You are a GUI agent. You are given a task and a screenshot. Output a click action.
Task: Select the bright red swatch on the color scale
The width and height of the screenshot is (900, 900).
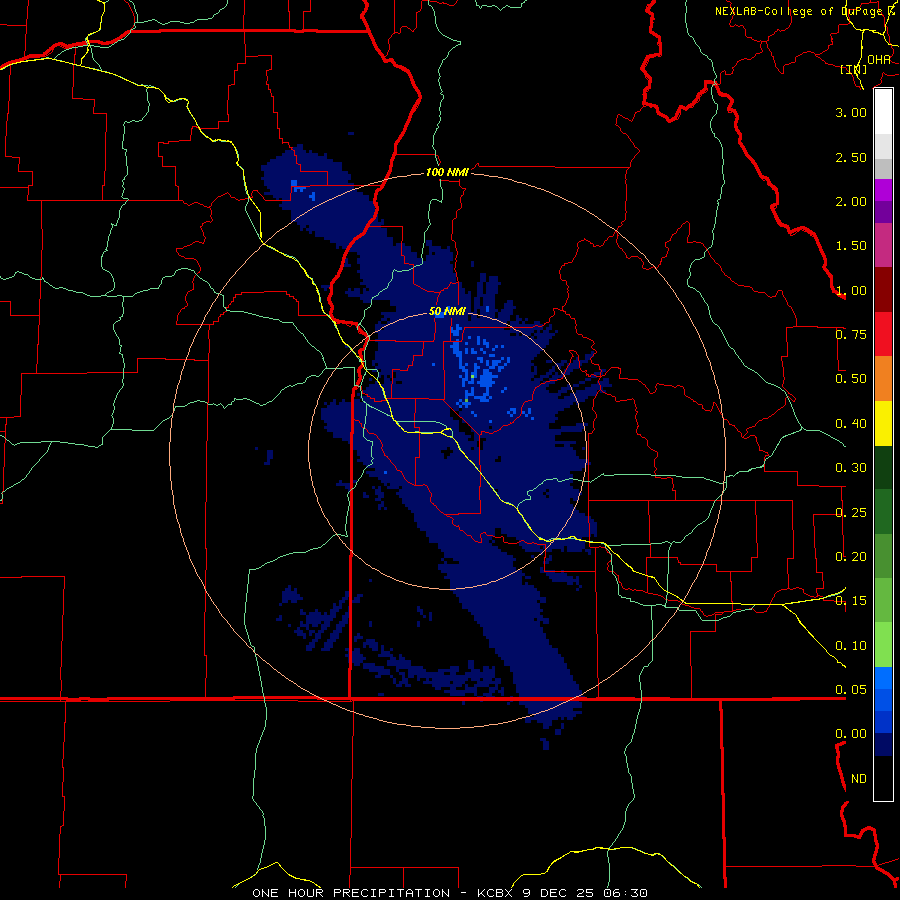883,334
